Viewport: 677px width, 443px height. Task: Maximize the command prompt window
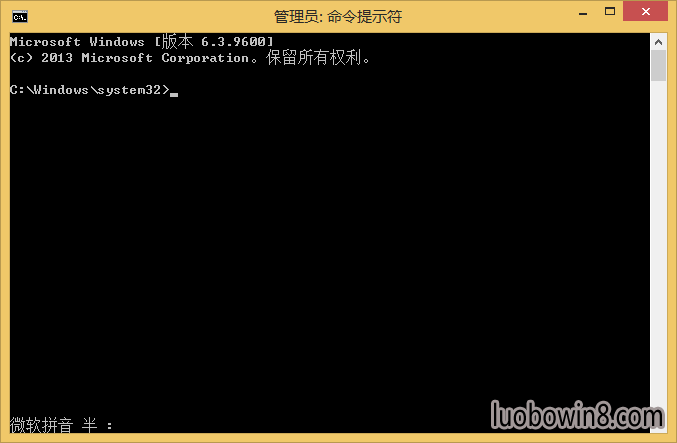point(610,12)
